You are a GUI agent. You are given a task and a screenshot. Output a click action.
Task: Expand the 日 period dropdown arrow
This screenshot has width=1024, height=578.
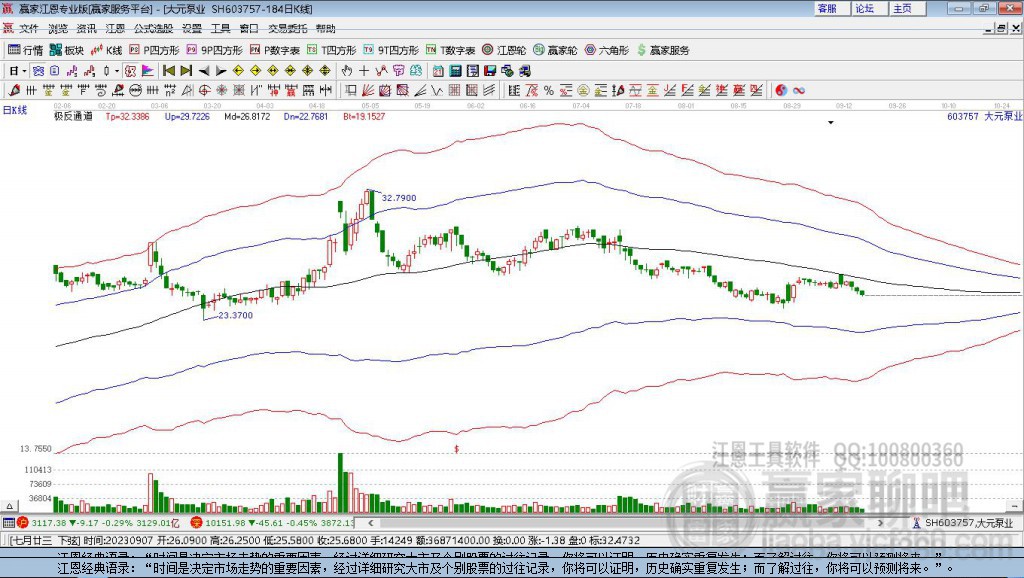26,71
